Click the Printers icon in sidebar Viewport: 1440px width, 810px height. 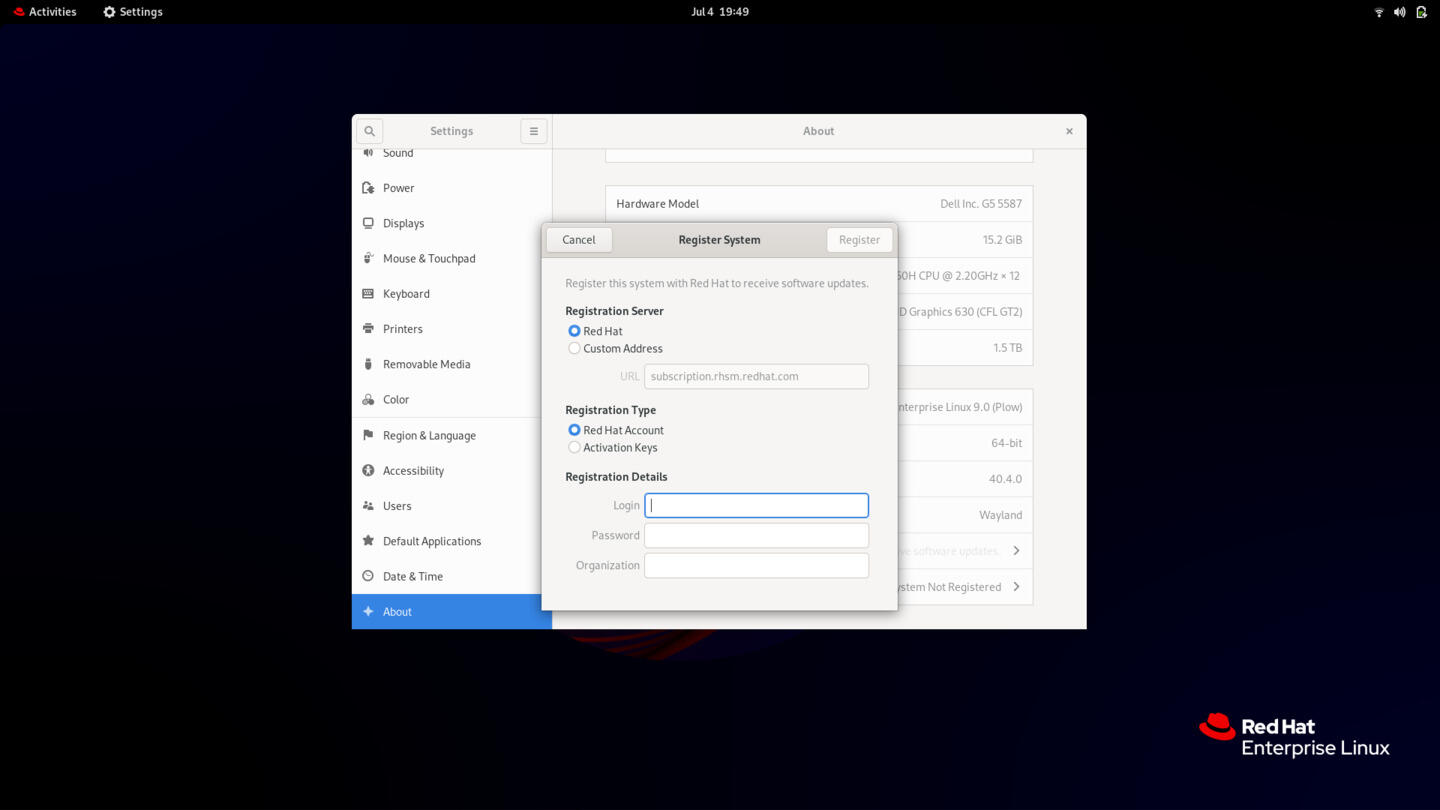[x=368, y=329]
